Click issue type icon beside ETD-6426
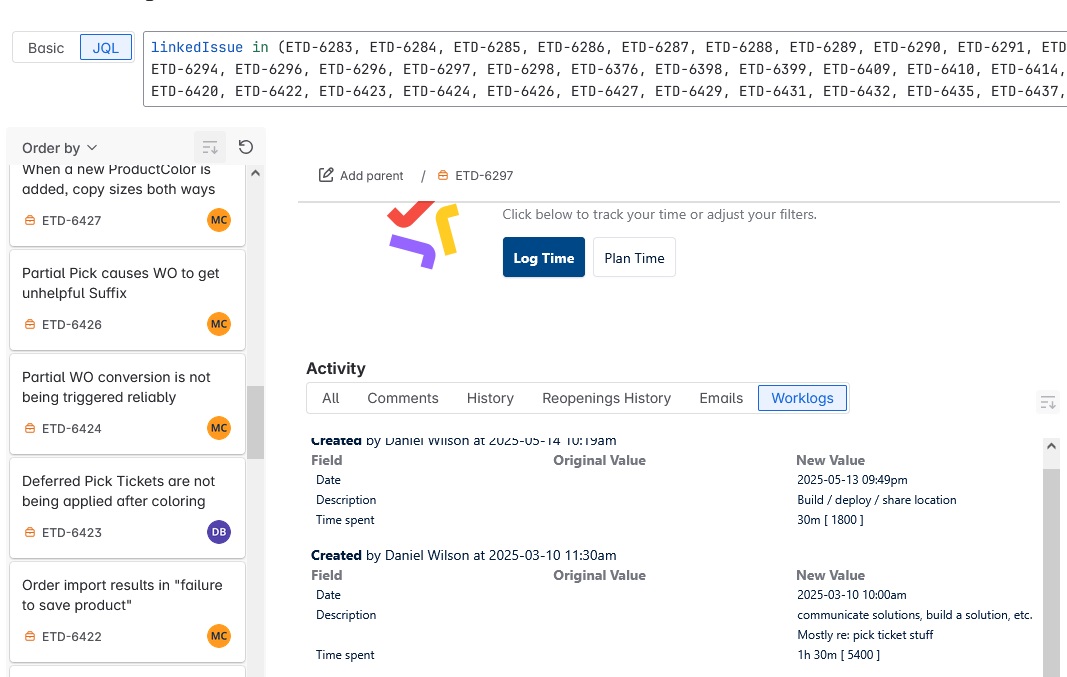Image resolution: width=1067 pixels, height=677 pixels. [30, 325]
